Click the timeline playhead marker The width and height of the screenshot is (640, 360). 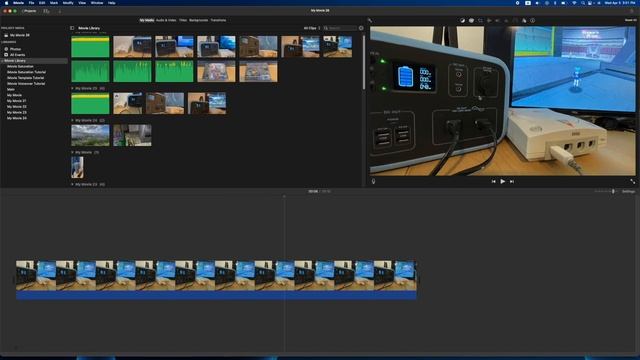(284, 196)
